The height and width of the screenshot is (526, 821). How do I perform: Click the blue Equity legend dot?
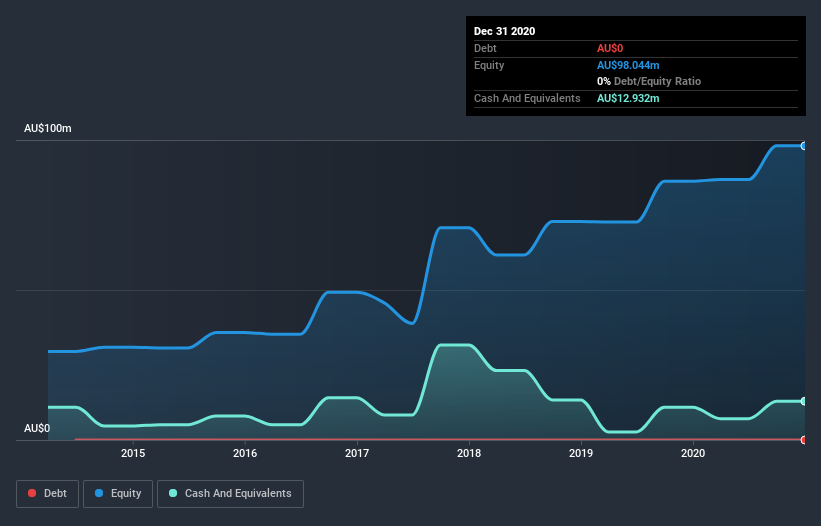coord(99,493)
